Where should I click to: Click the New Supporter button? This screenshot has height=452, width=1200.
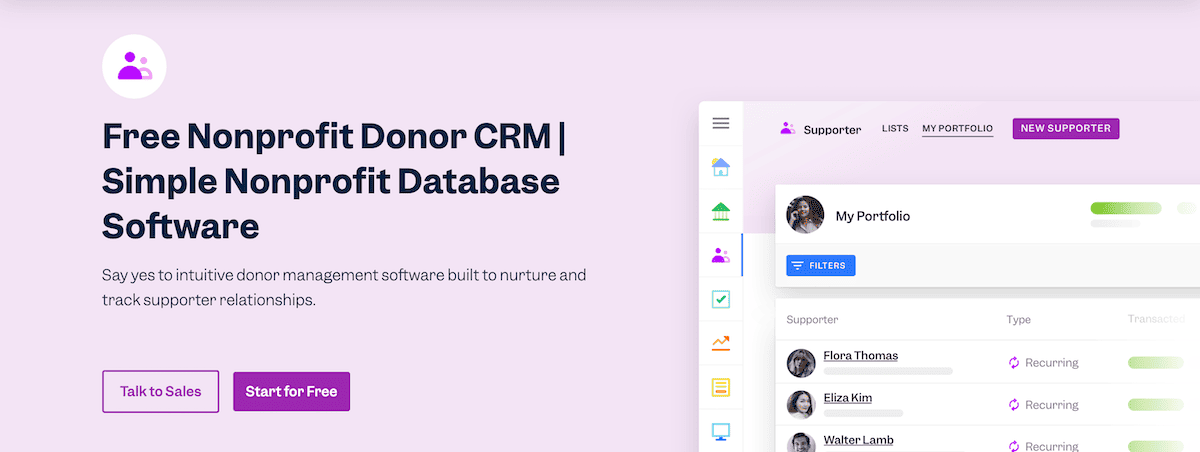click(x=1065, y=129)
